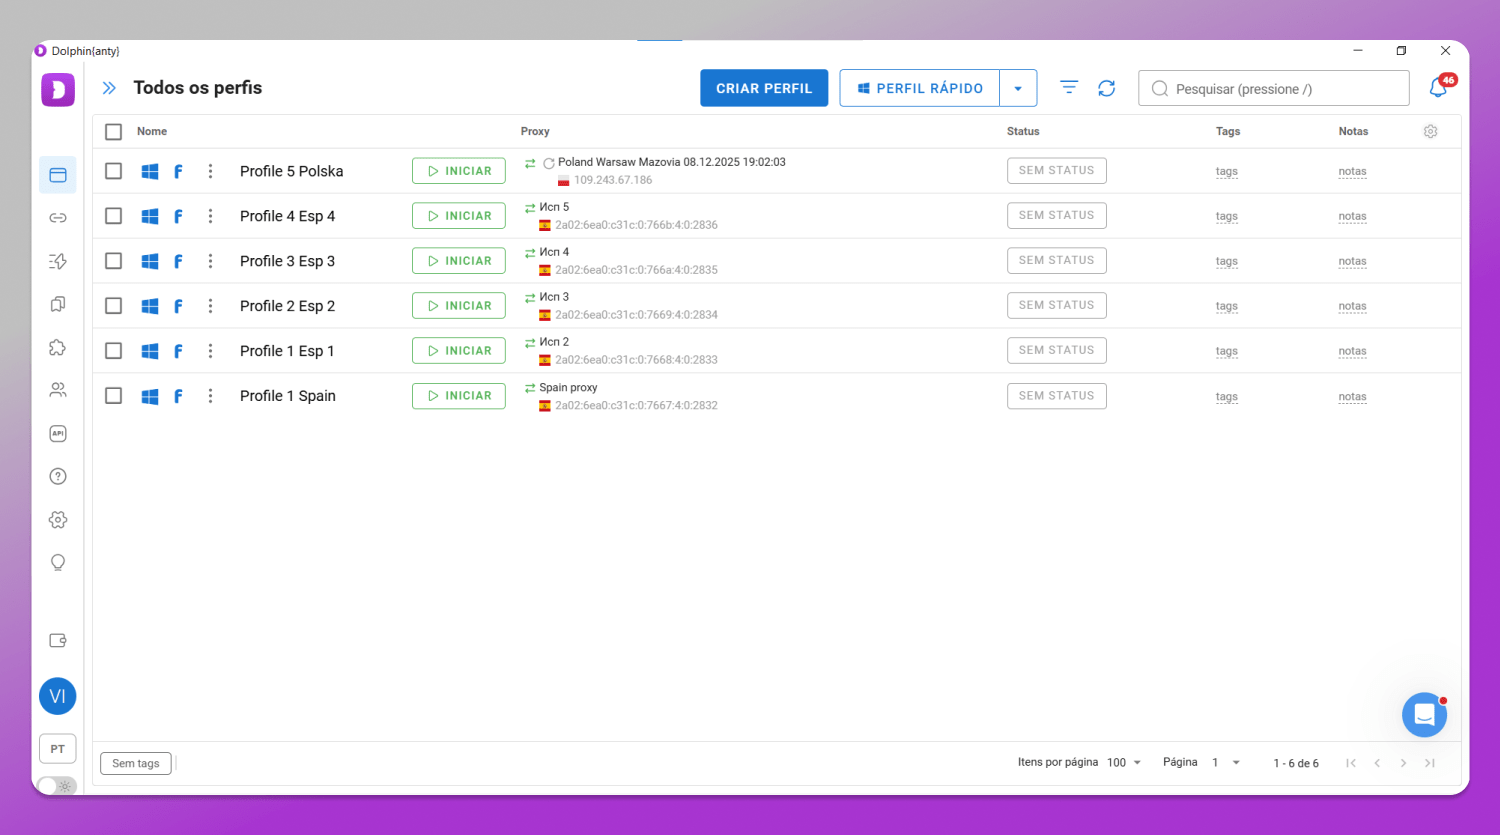Open three-dot menu for Profile 4 Esp 4
Screen dimensions: 1500x835
pyautogui.click(x=210, y=216)
